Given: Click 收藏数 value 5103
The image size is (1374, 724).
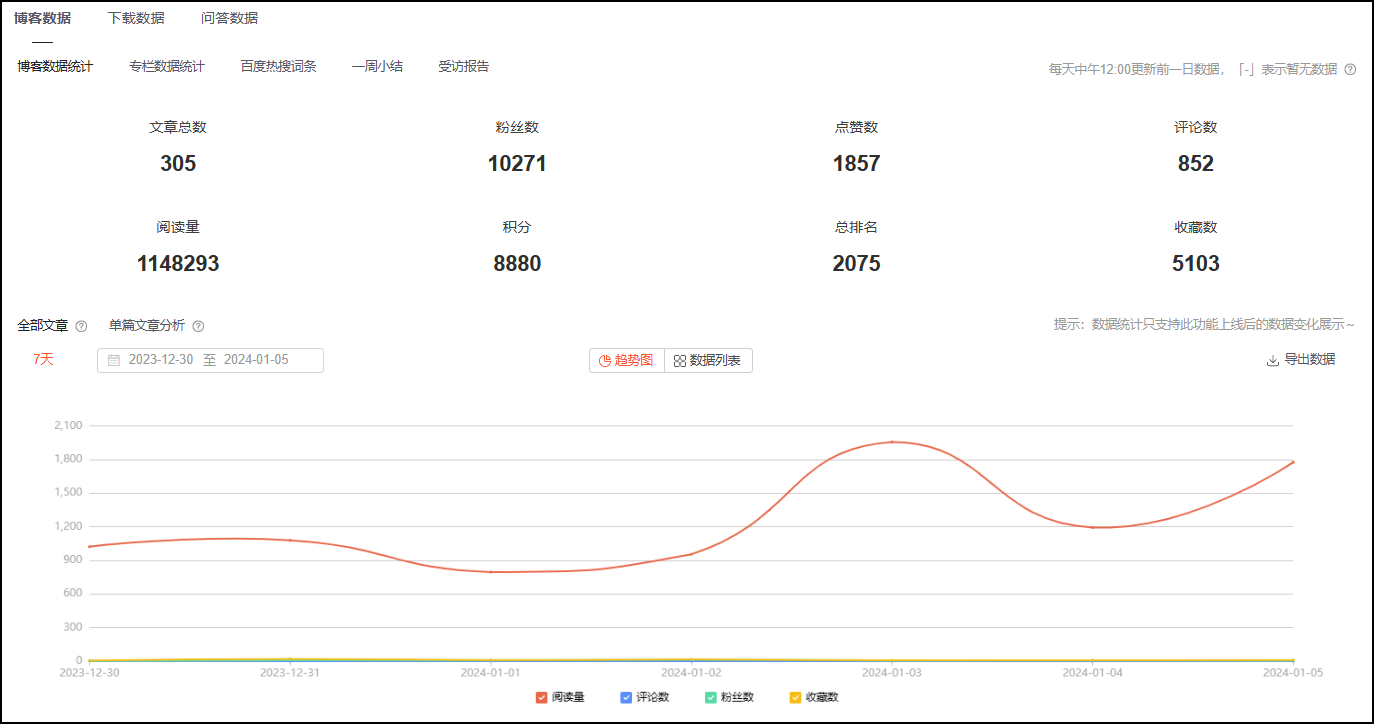Looking at the screenshot, I should (1196, 264).
